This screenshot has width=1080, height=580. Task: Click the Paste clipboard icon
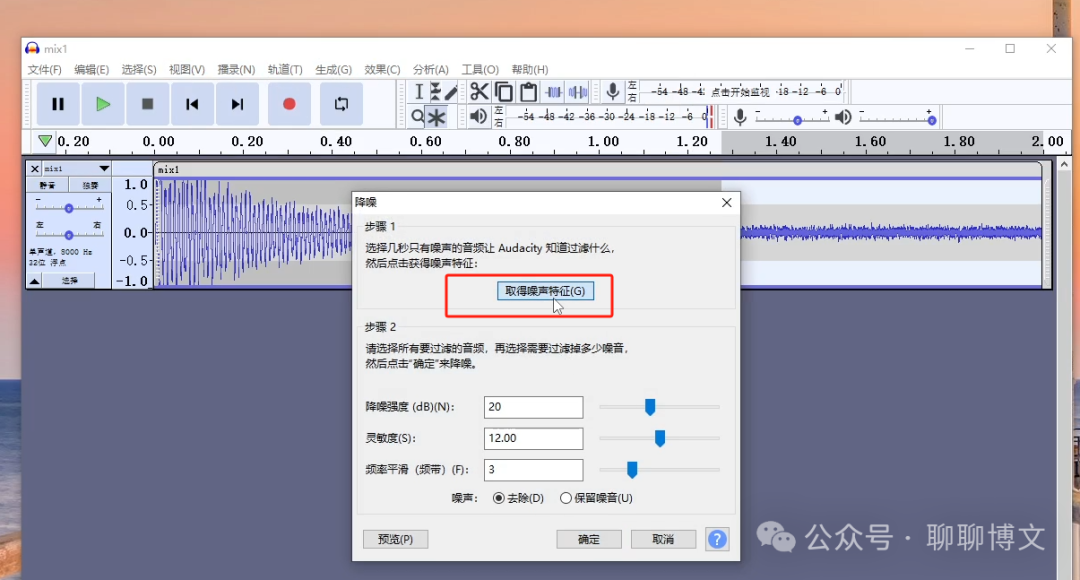pyautogui.click(x=528, y=92)
